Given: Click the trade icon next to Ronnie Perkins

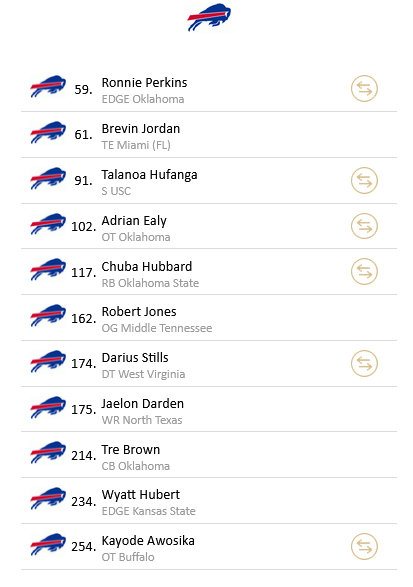Looking at the screenshot, I should coord(364,89).
